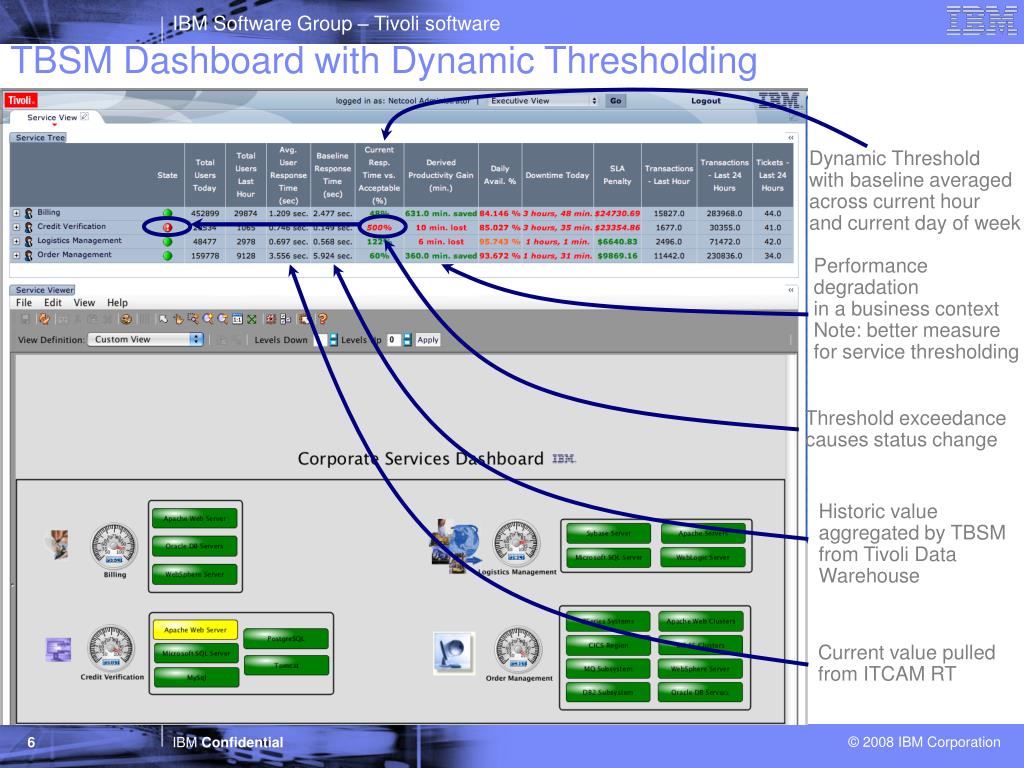Open the Help menu
1024x768 pixels.
click(x=118, y=302)
